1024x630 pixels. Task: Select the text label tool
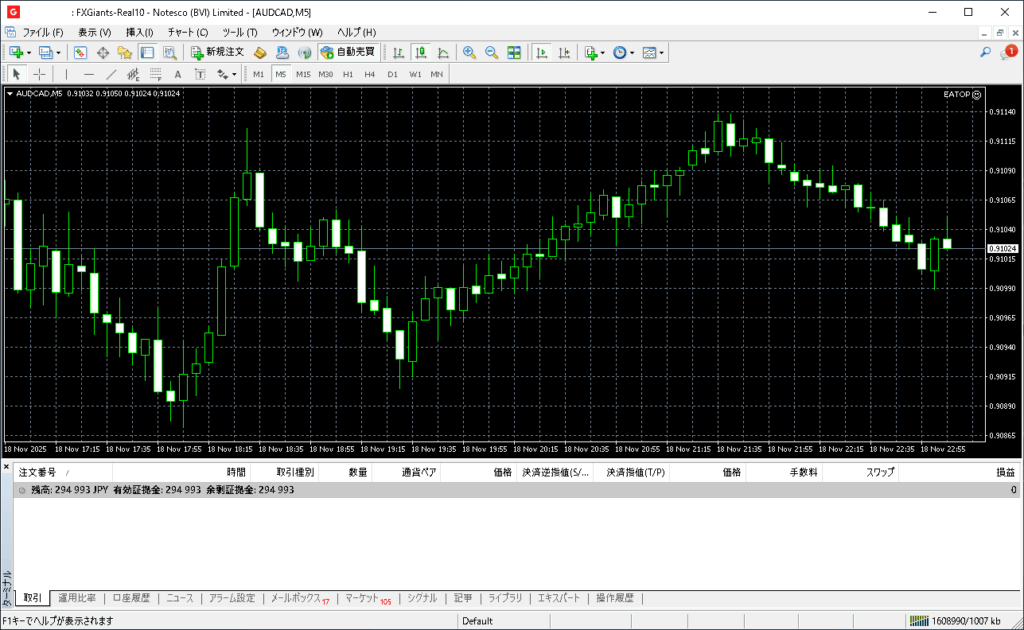point(178,74)
